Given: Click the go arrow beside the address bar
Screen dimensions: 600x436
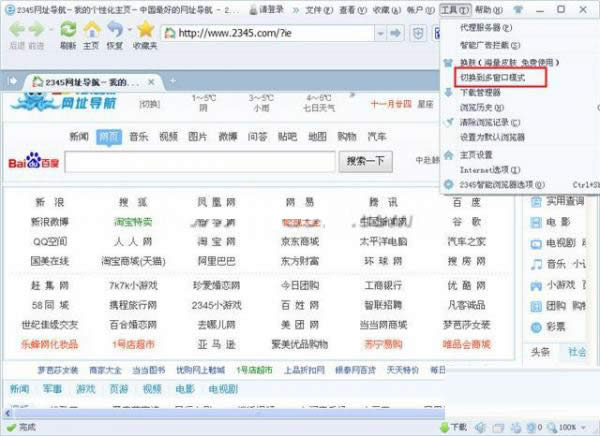Looking at the screenshot, I should tap(395, 33).
